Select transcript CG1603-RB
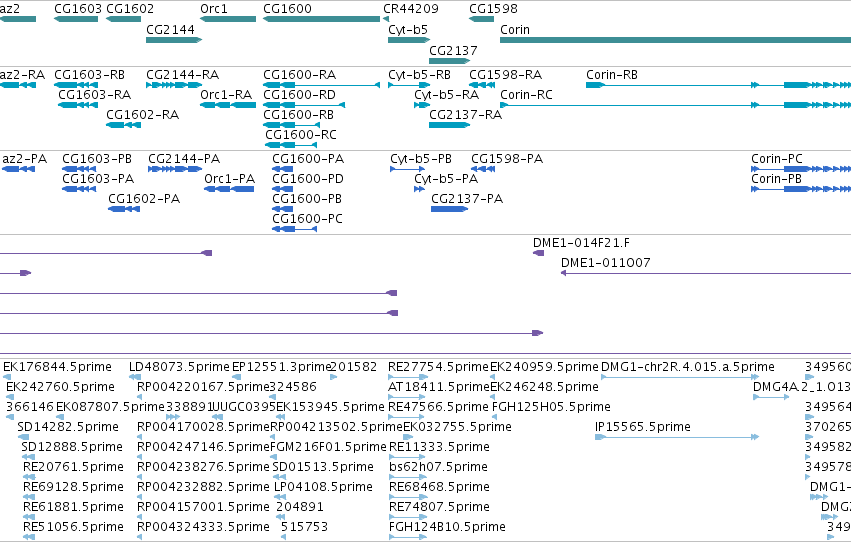Viewport: 851px width, 542px height. pos(89,74)
